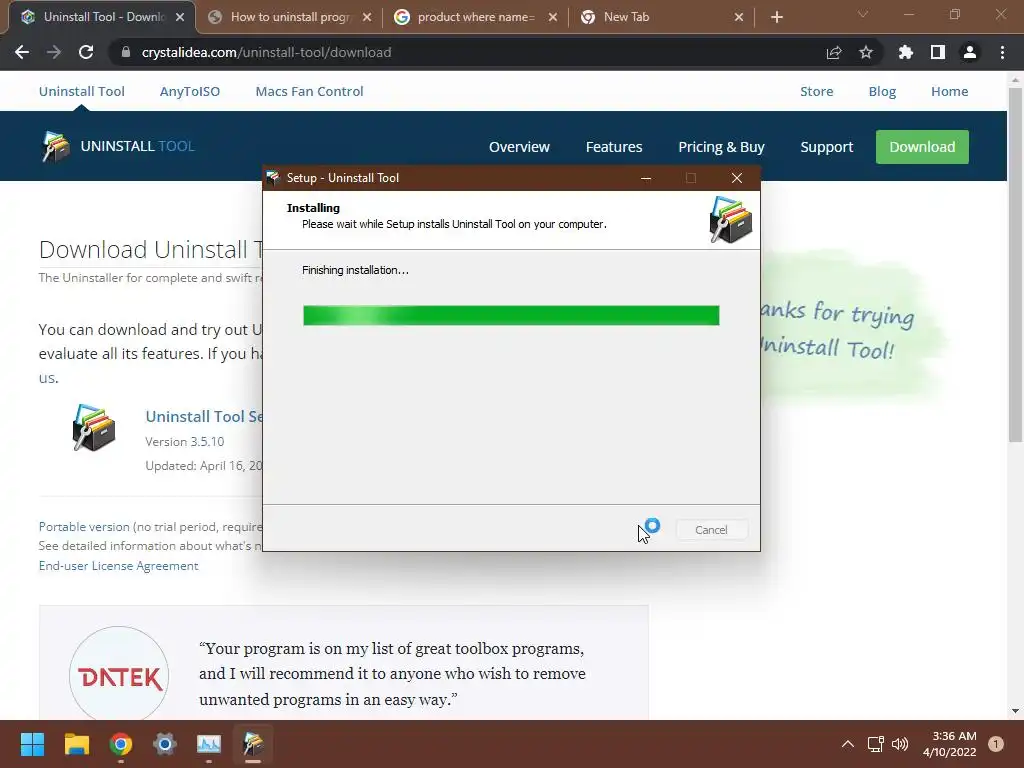Click the Uninstall Tool box icon in setup header
The width and height of the screenshot is (1024, 768).
click(x=730, y=220)
